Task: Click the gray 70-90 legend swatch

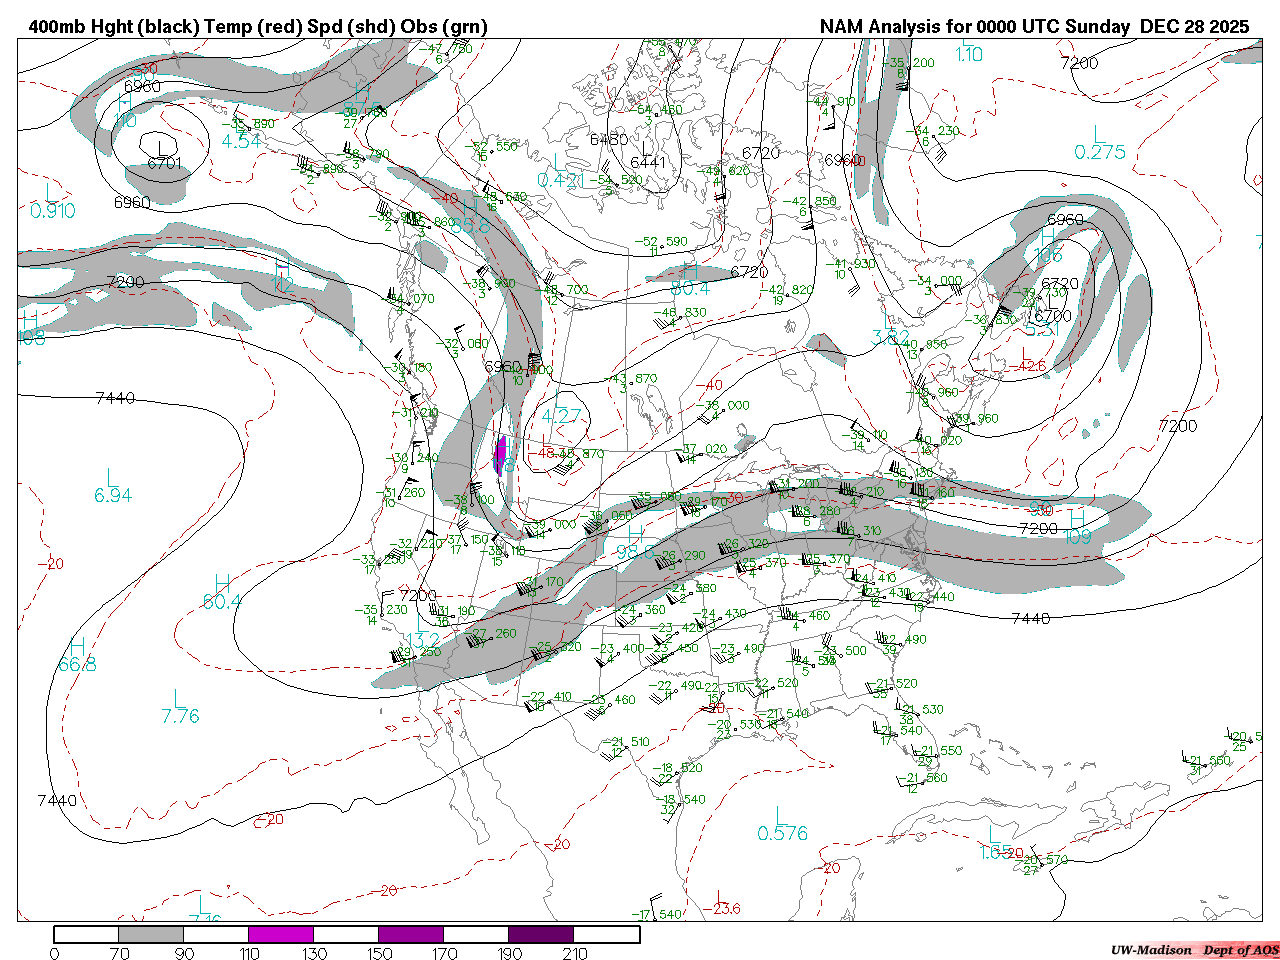Action: coord(151,934)
